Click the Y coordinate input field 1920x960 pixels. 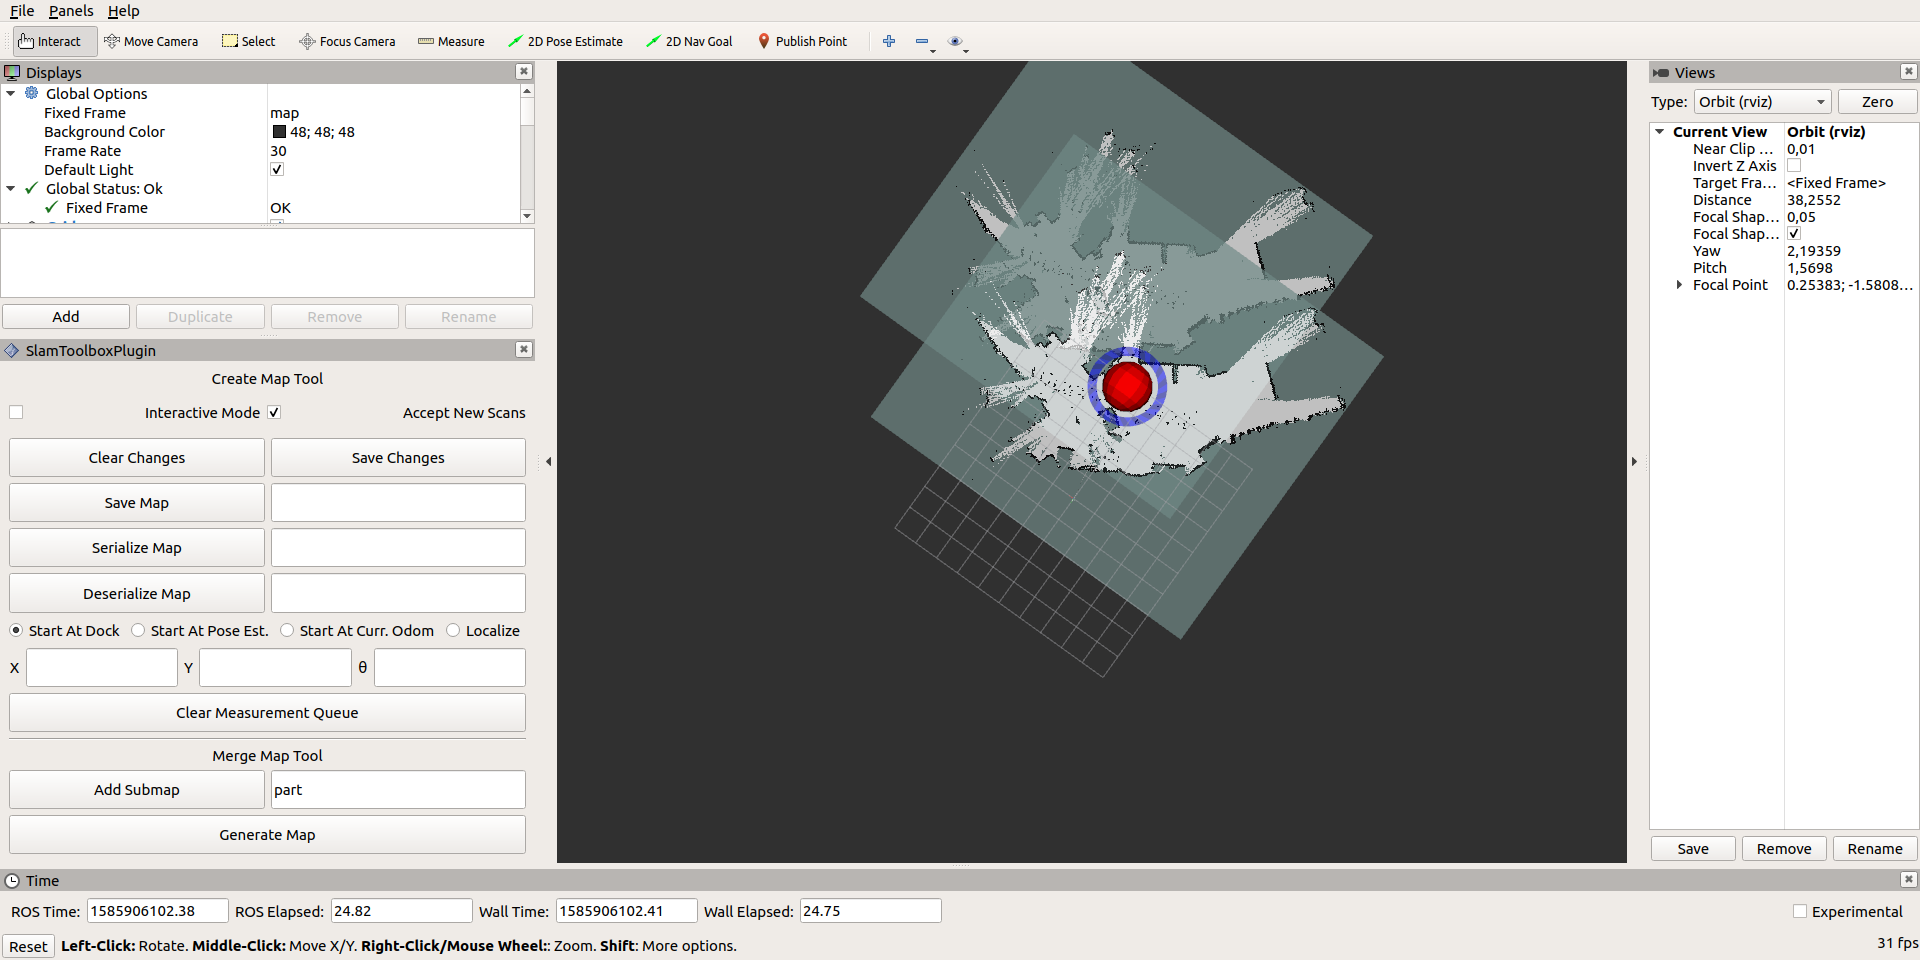pos(275,667)
